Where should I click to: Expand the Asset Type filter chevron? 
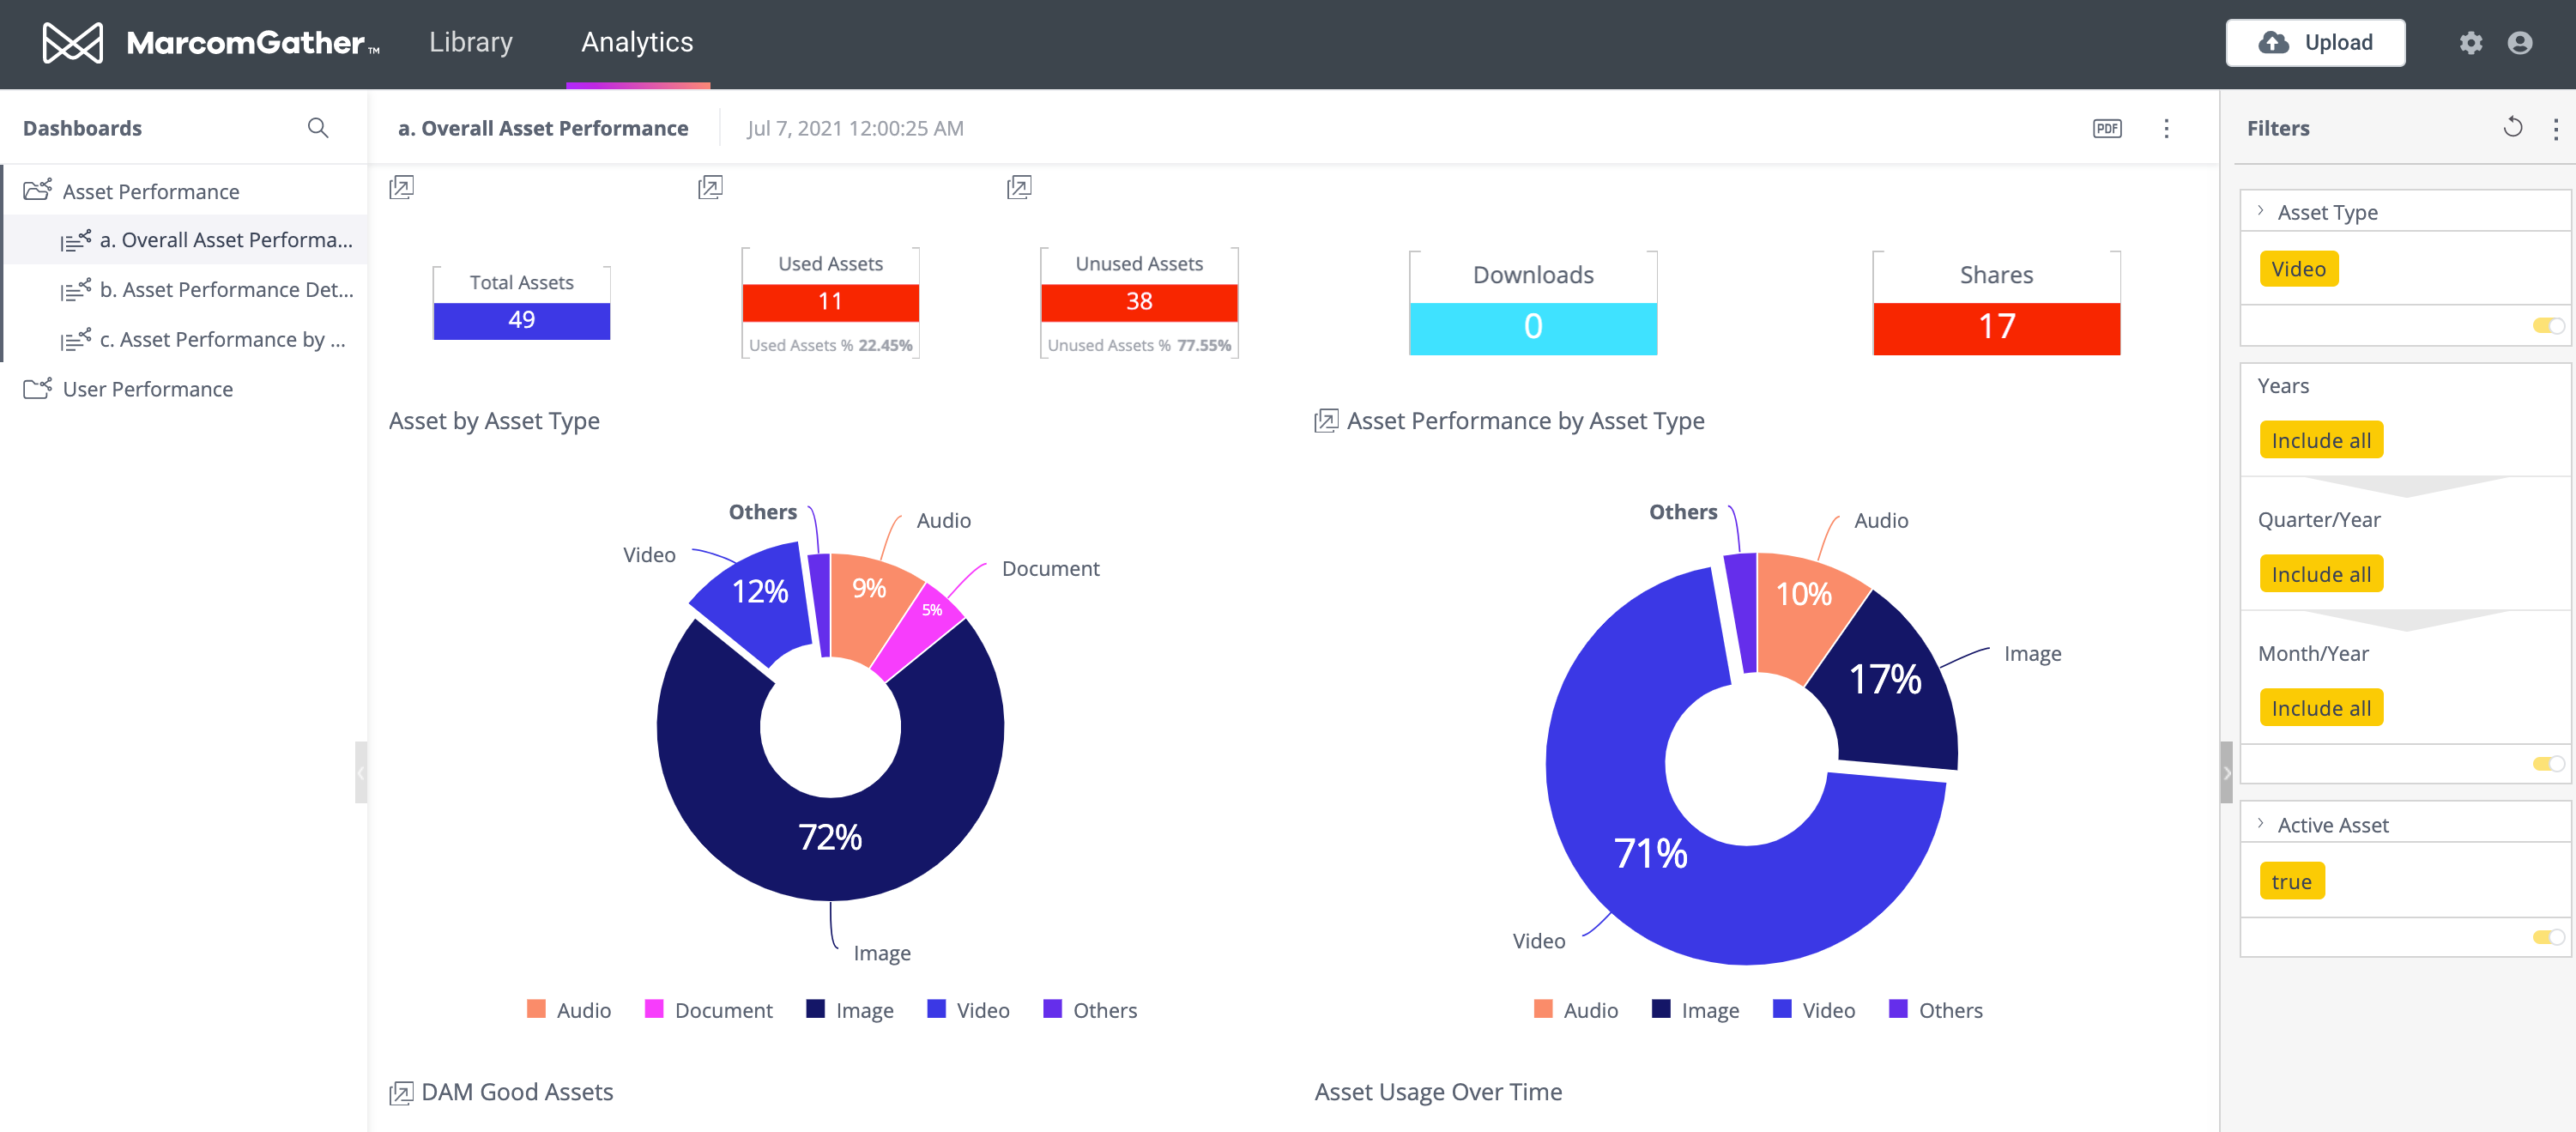pyautogui.click(x=2260, y=211)
